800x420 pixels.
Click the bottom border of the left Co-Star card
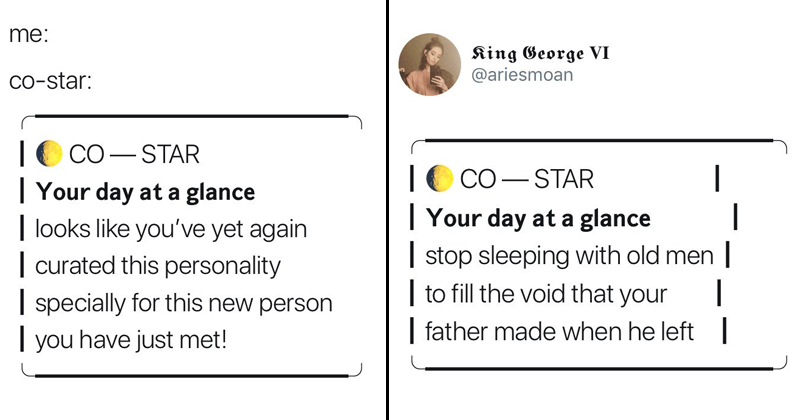(x=190, y=374)
